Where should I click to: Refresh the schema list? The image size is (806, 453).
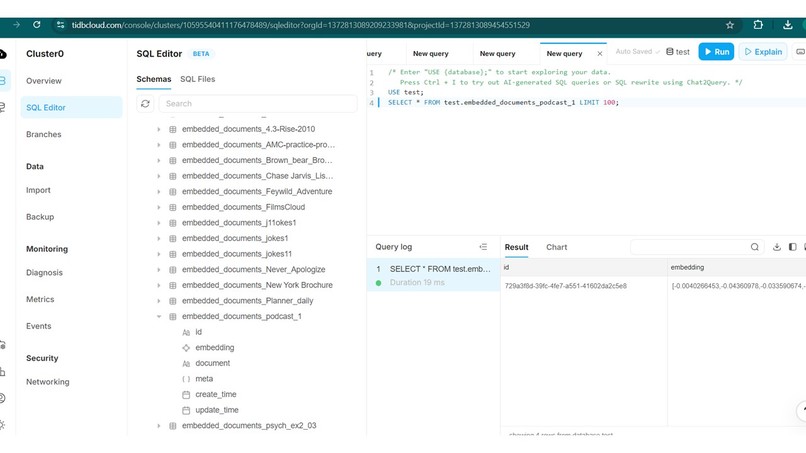(145, 103)
